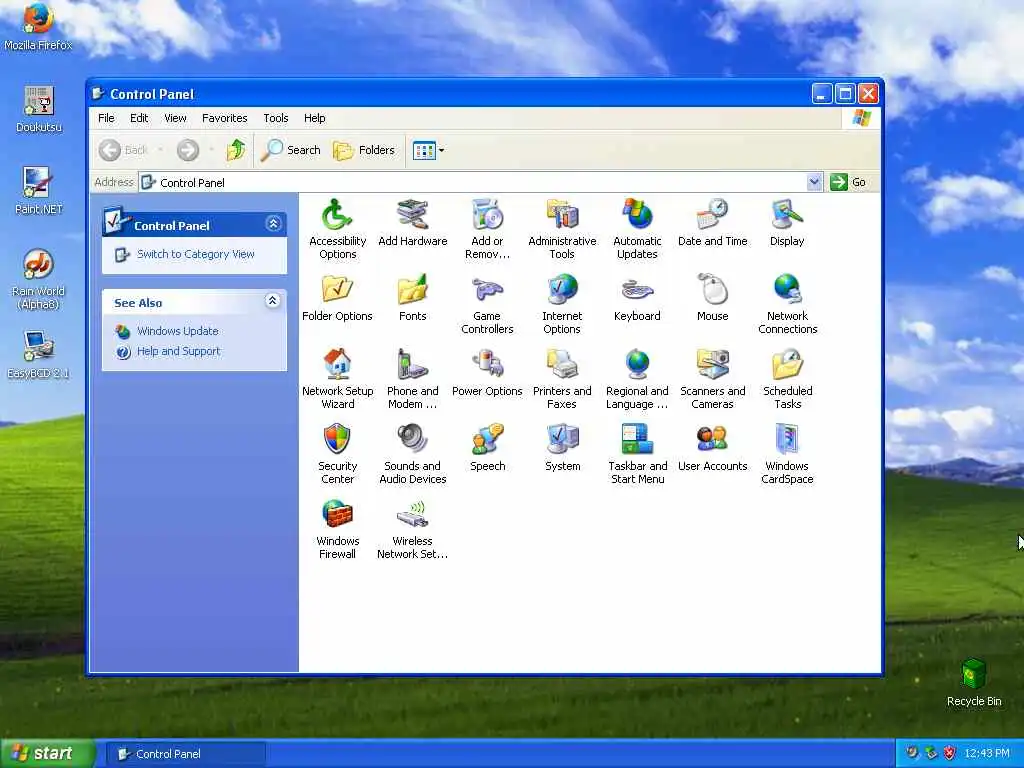Viewport: 1024px width, 768px height.
Task: Click the Start button
Action: [47, 753]
